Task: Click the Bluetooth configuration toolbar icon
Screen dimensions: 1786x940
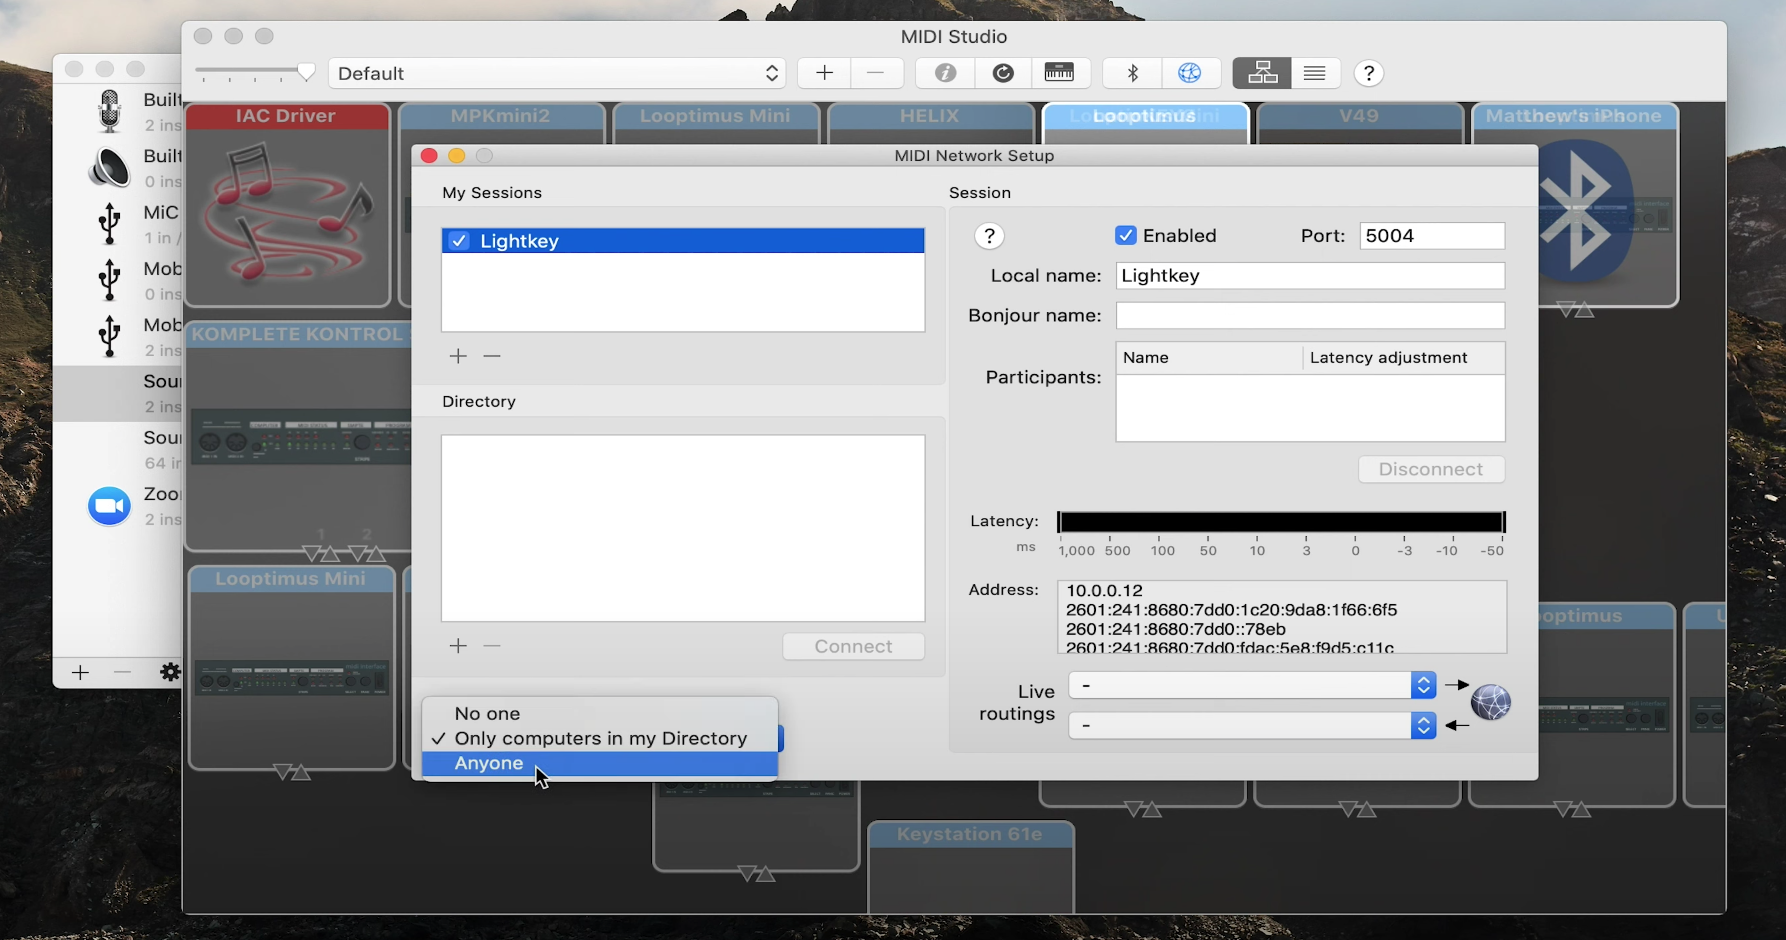Action: coord(1133,73)
